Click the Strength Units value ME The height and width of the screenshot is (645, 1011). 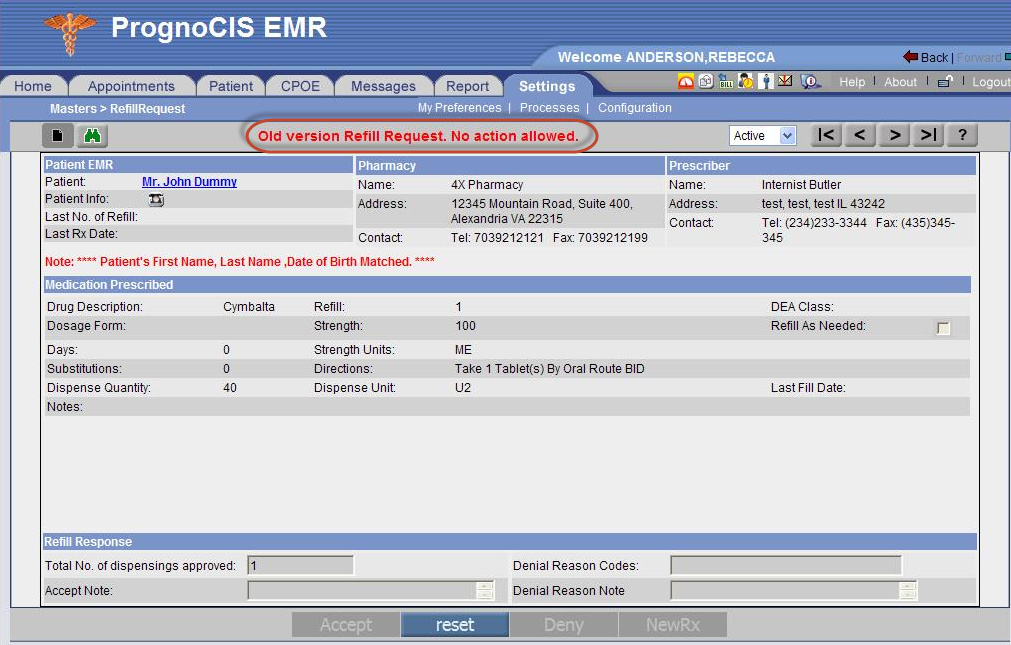(464, 350)
